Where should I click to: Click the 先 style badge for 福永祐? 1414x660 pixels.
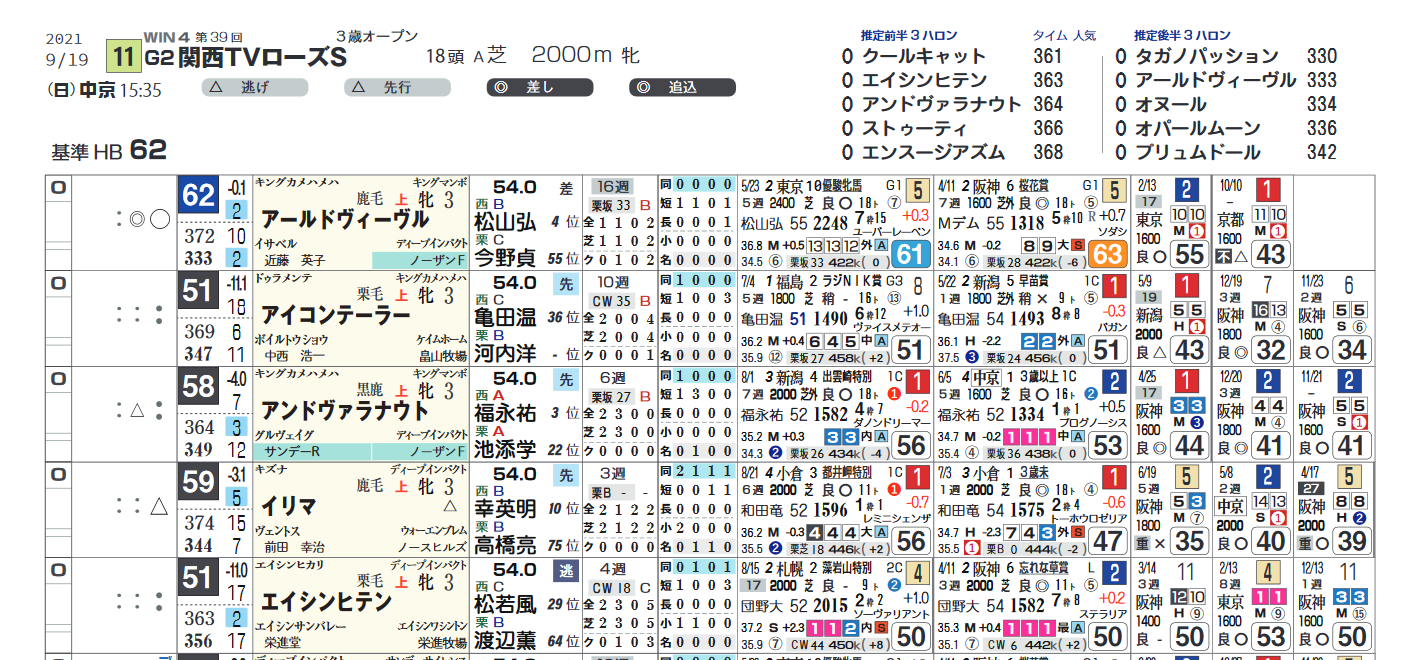[565, 380]
